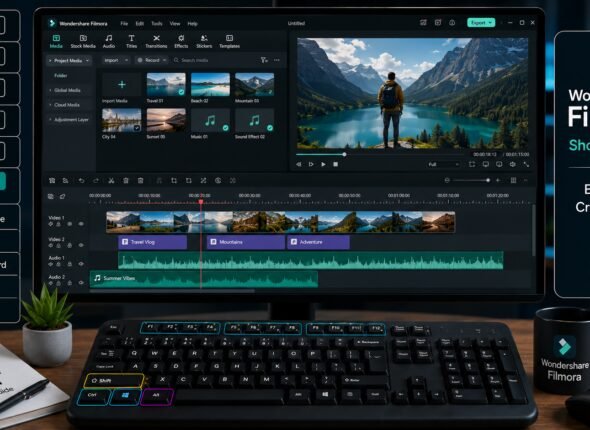Open the View menu
Image resolution: width=590 pixels, height=430 pixels.
click(175, 23)
